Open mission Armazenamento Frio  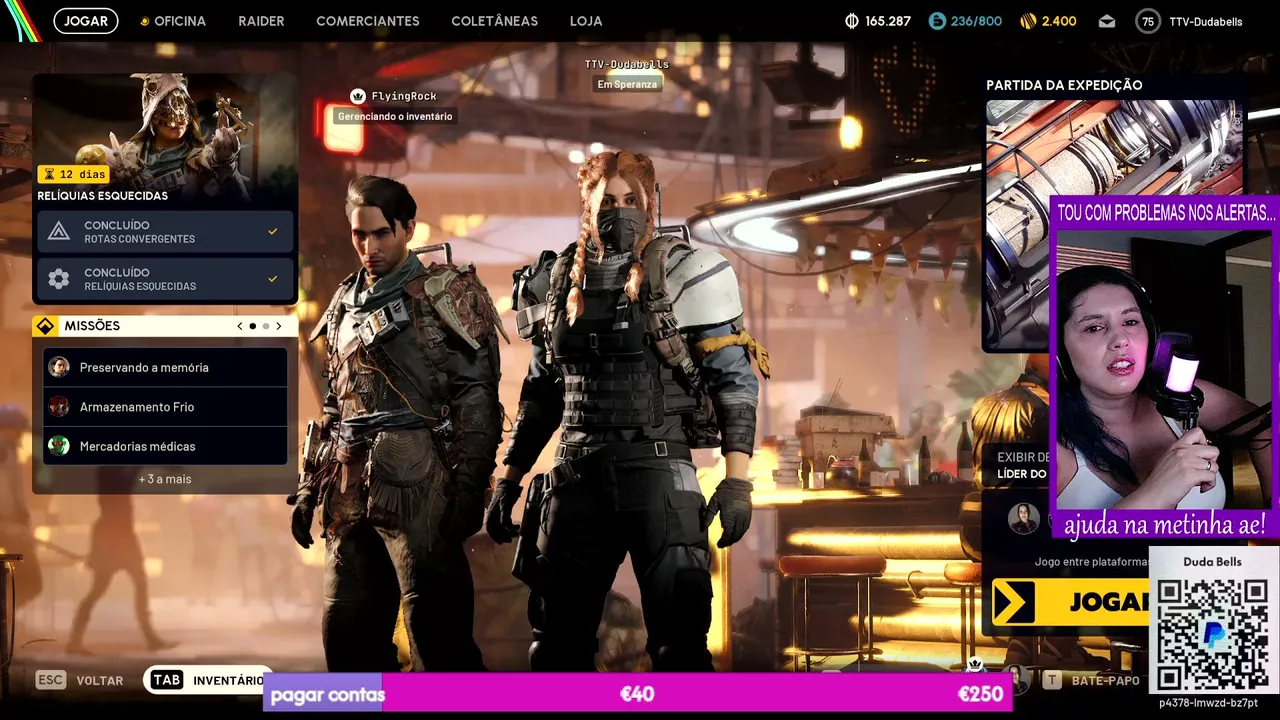(x=165, y=407)
